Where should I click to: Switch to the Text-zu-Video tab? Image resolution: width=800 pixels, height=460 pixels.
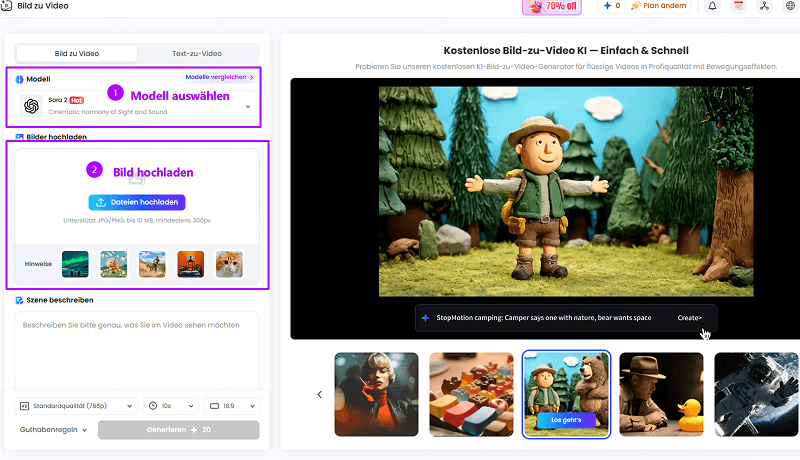coord(197,54)
